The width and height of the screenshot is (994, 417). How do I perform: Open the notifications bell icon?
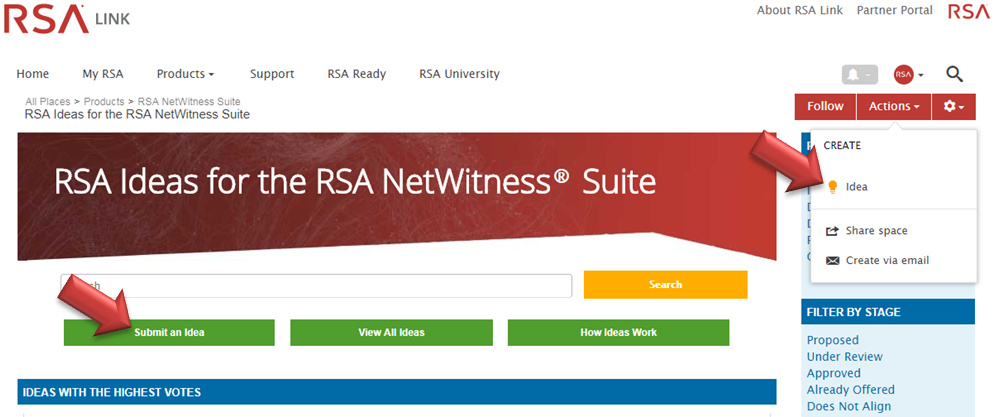click(859, 75)
